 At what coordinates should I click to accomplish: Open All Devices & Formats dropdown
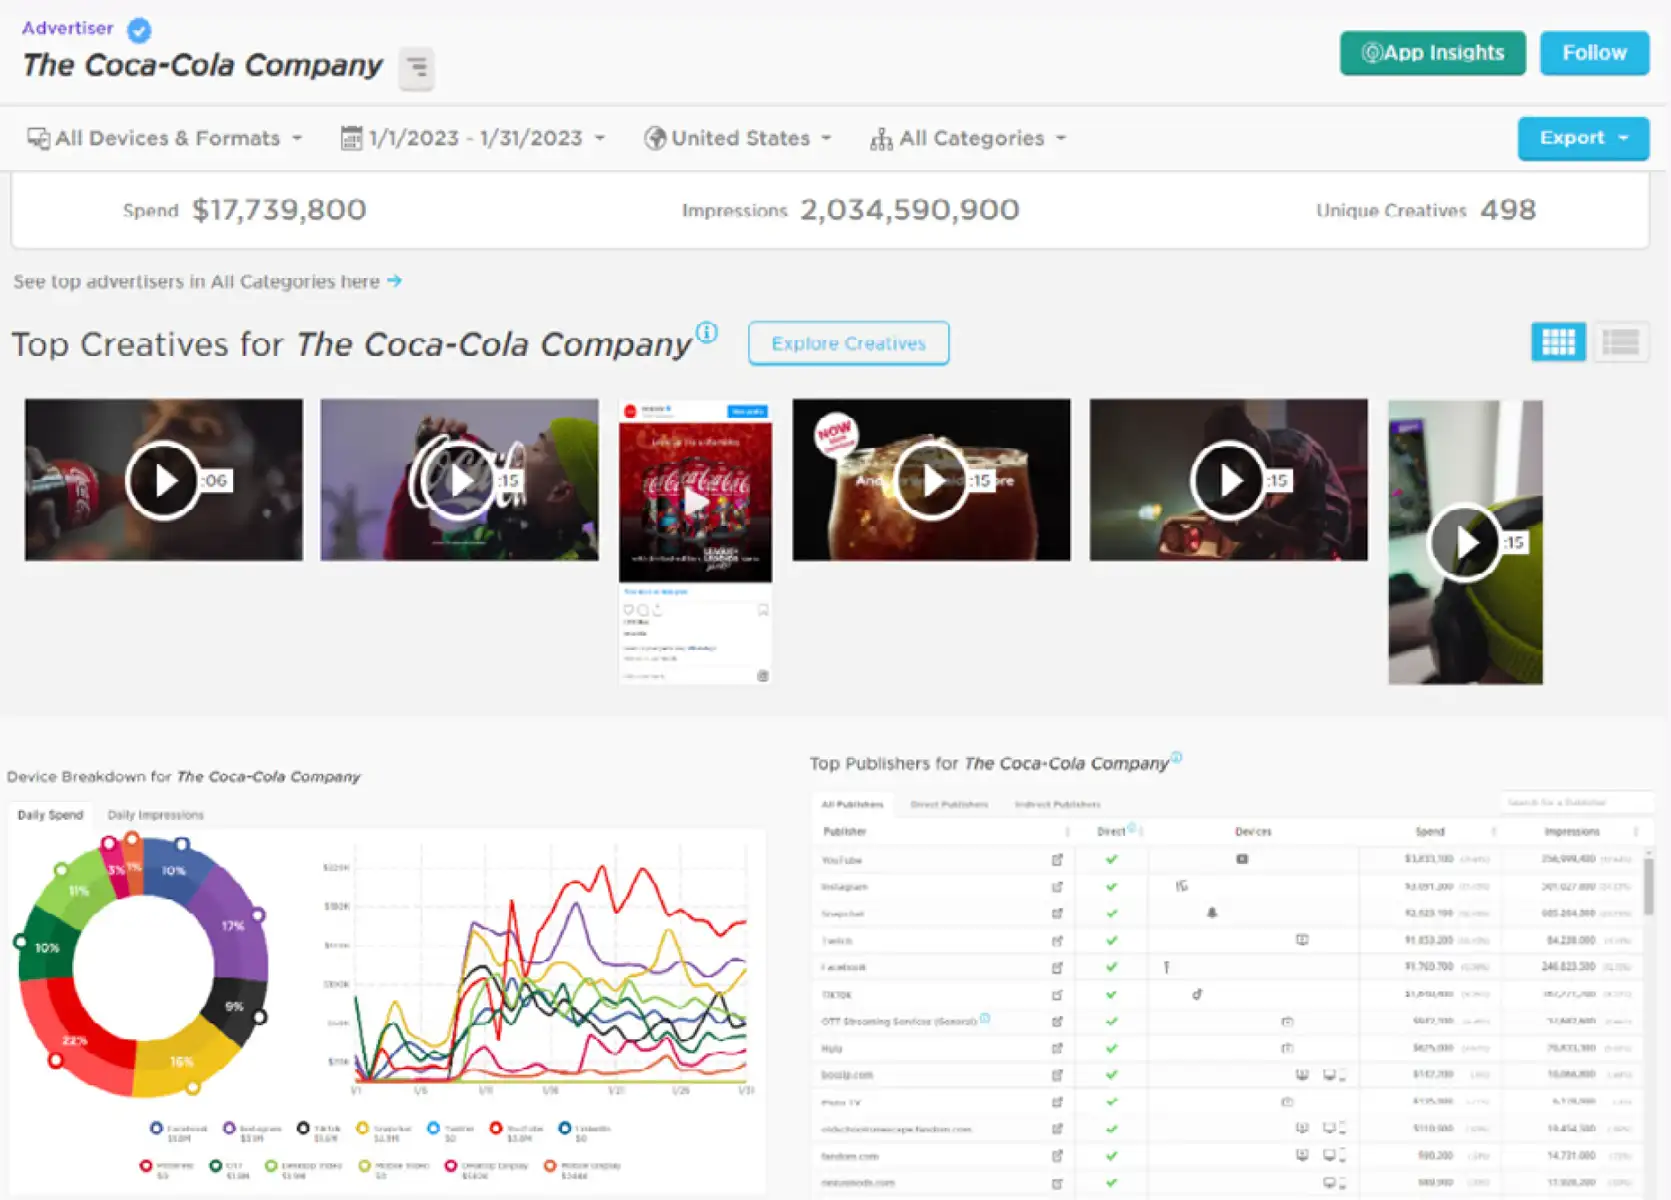(x=165, y=138)
